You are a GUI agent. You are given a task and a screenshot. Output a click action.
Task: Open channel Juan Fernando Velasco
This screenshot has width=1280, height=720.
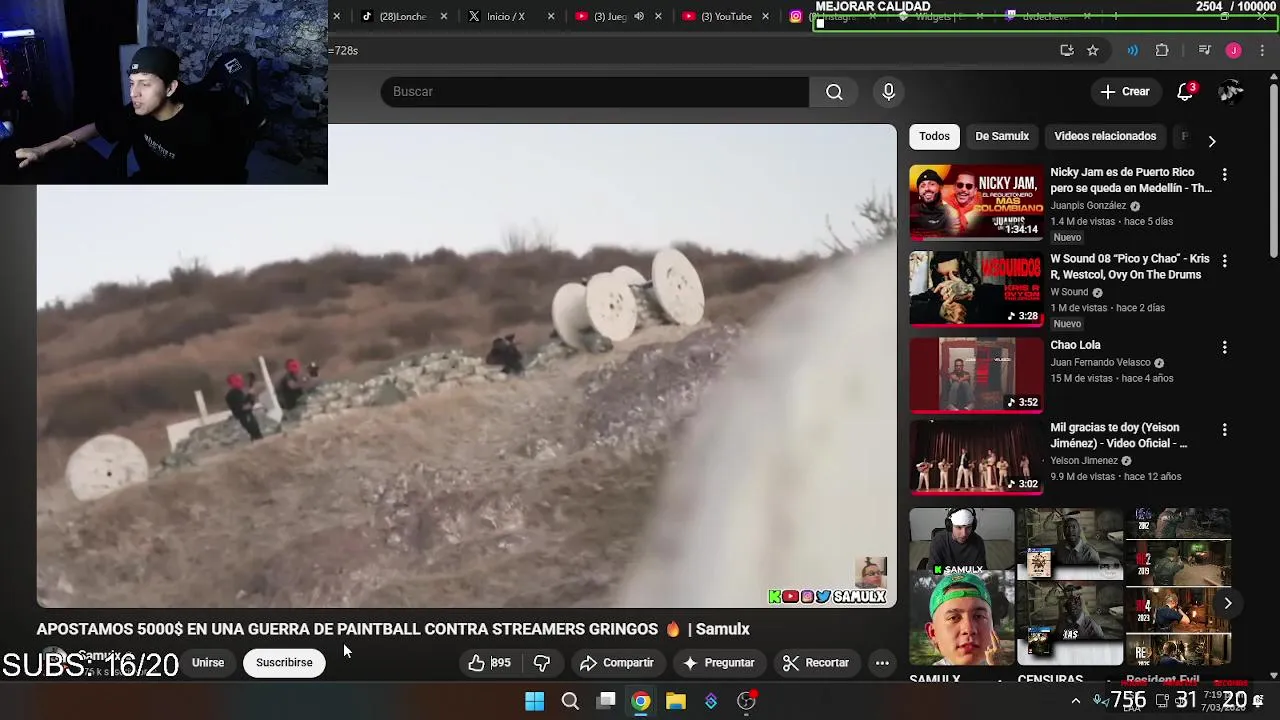1100,363
